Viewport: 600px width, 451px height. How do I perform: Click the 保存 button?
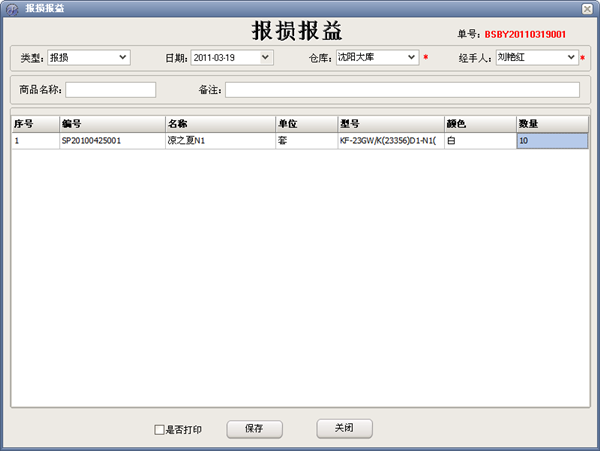(254, 428)
